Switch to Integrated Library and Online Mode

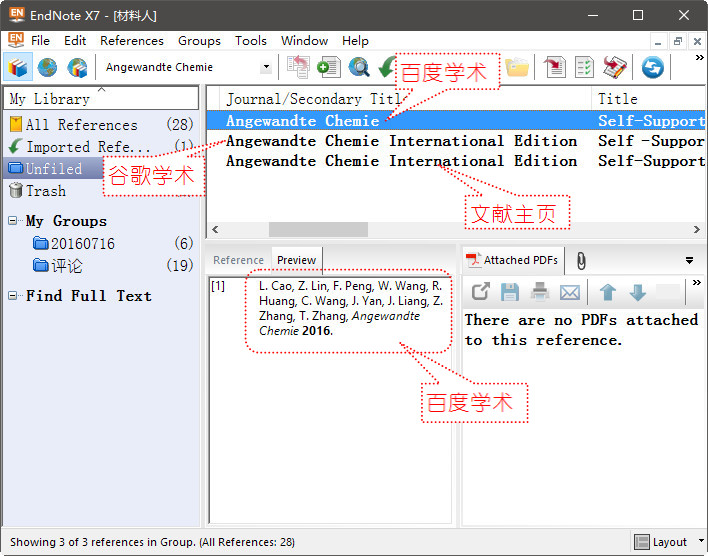77,68
